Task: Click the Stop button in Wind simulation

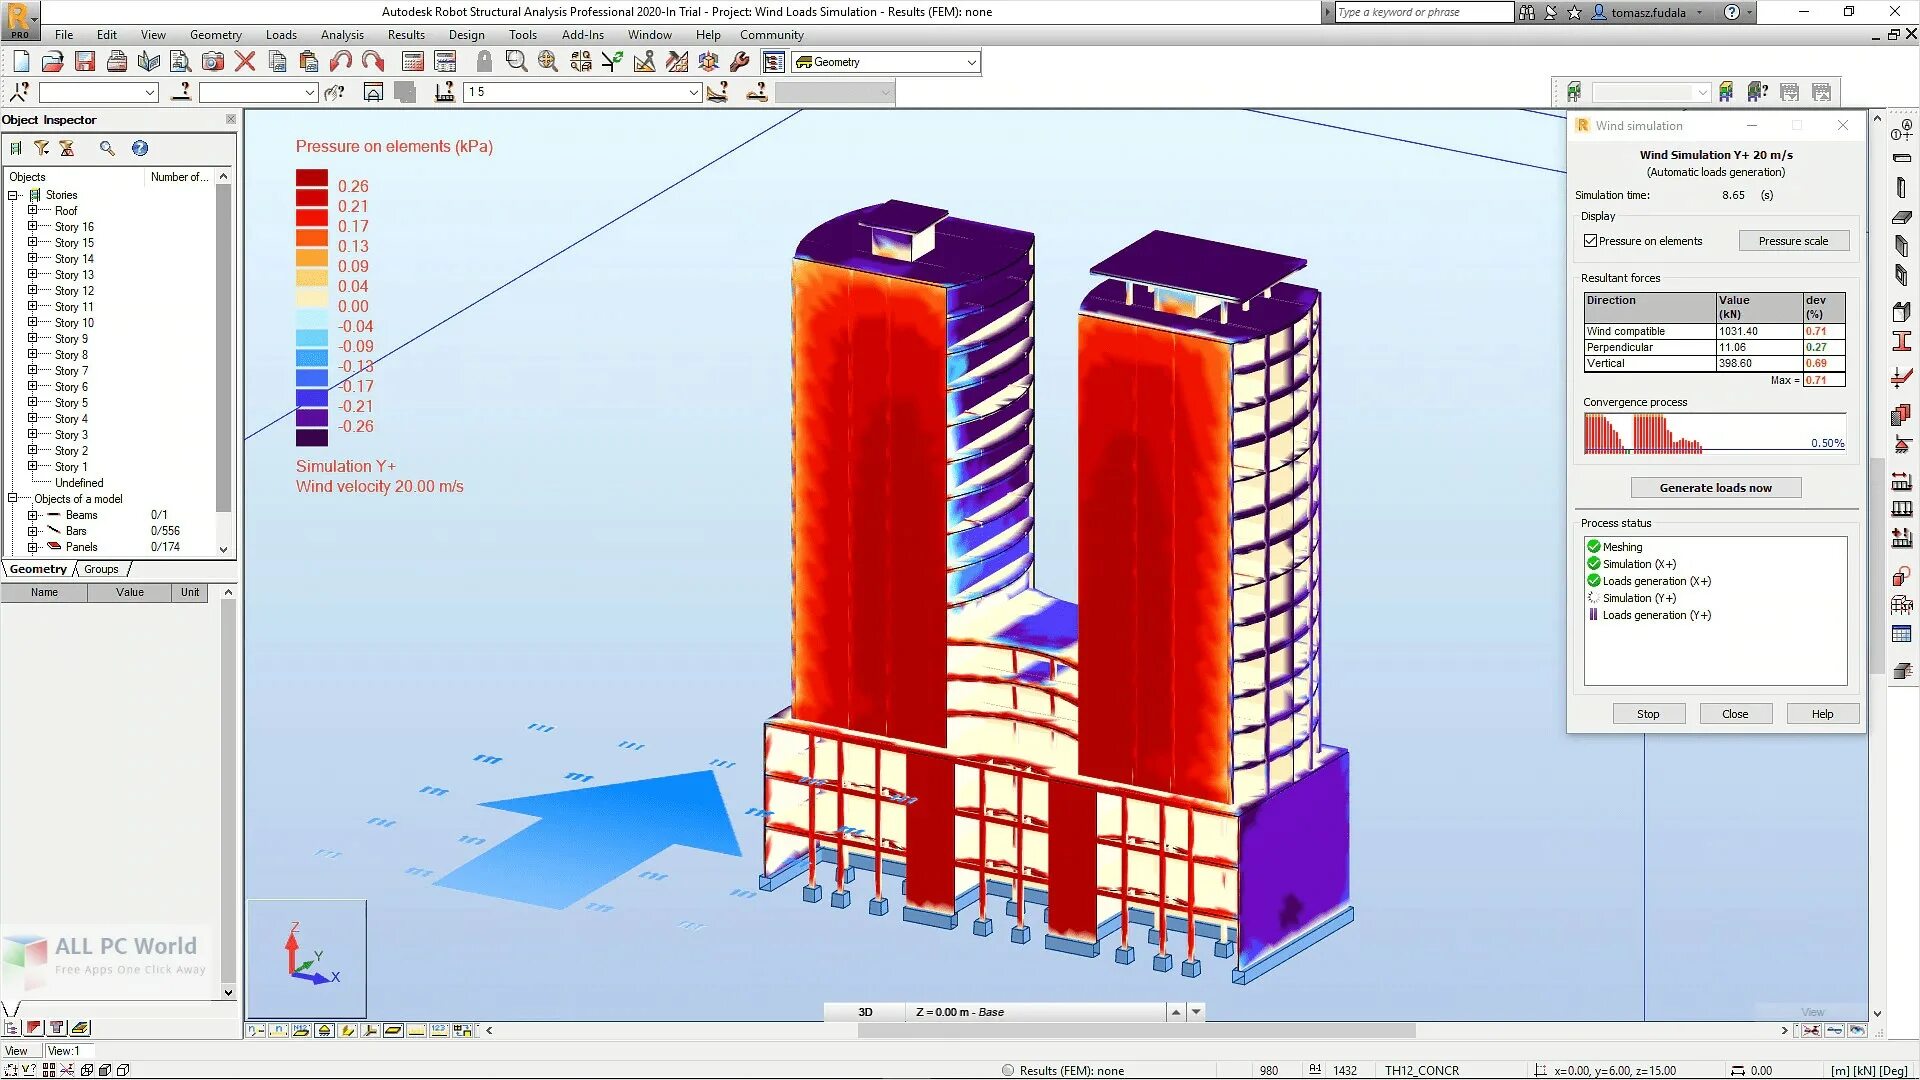Action: 1648,714
